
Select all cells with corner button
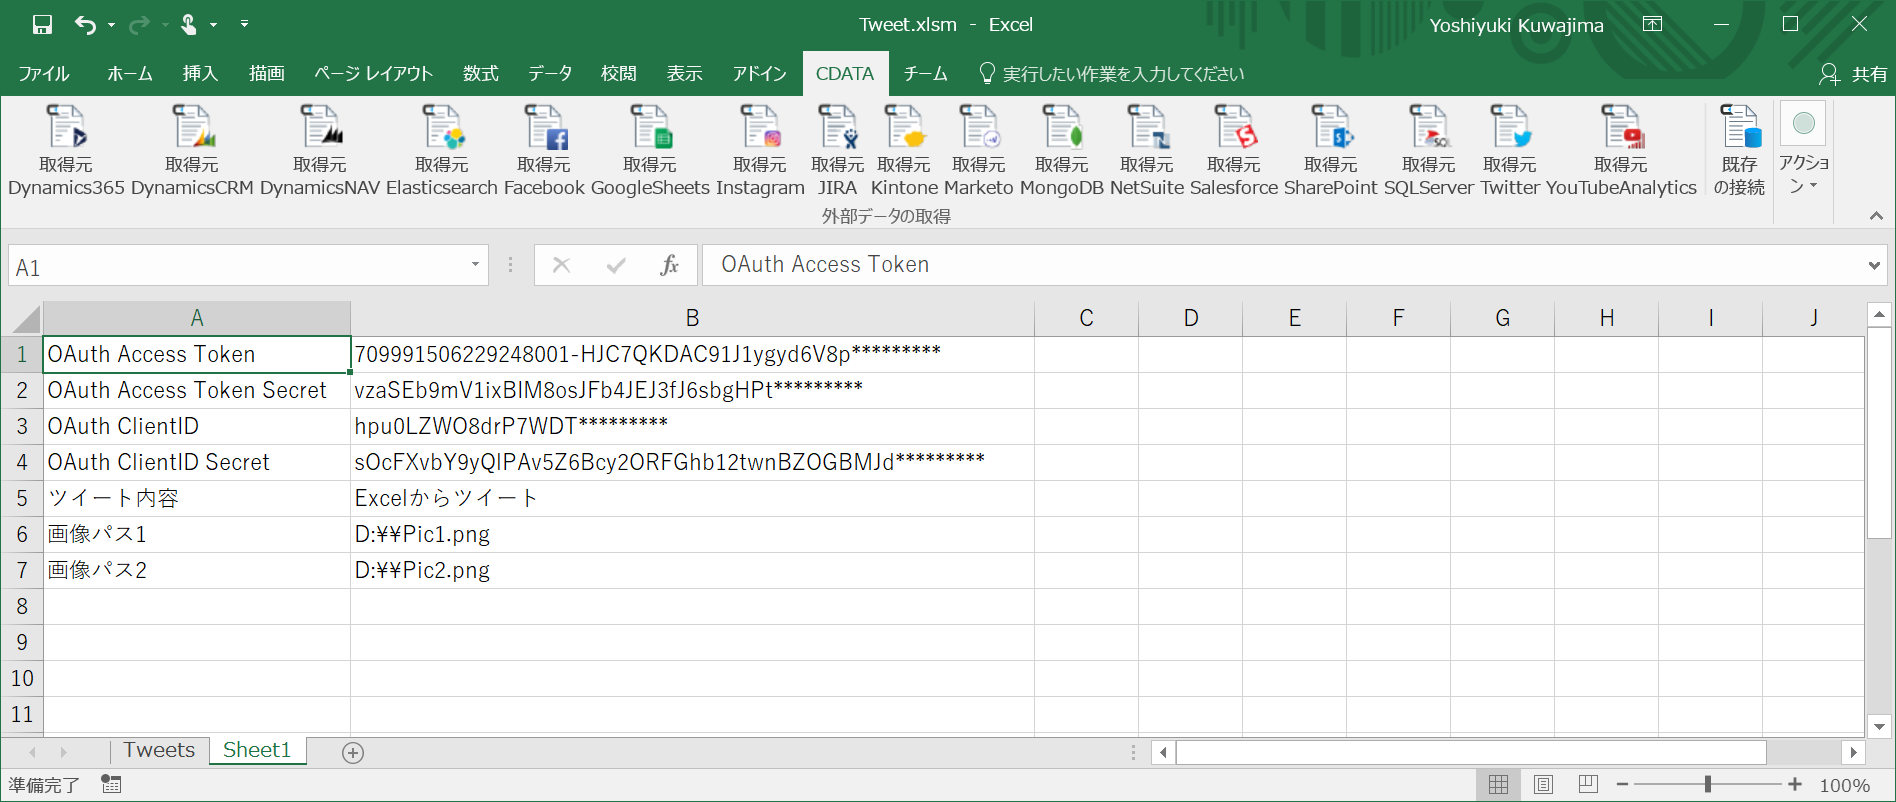23,319
